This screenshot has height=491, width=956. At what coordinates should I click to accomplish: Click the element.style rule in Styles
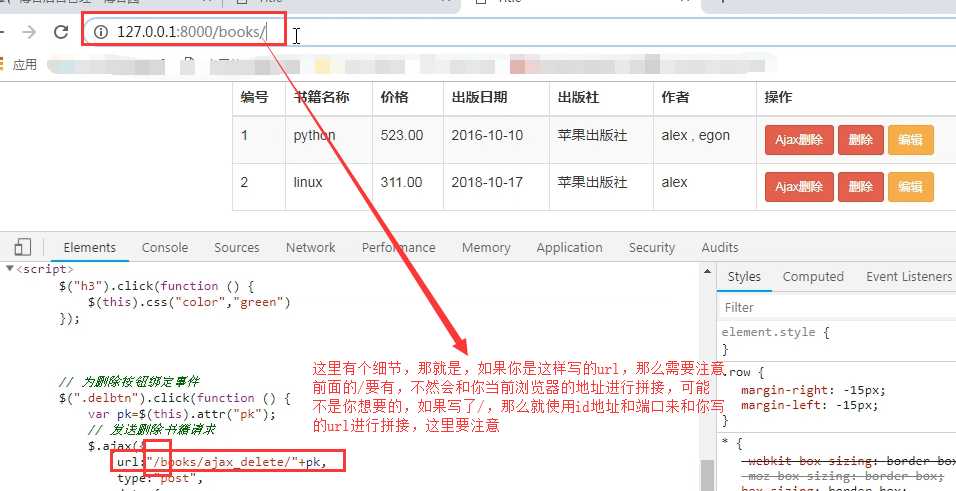click(x=776, y=333)
